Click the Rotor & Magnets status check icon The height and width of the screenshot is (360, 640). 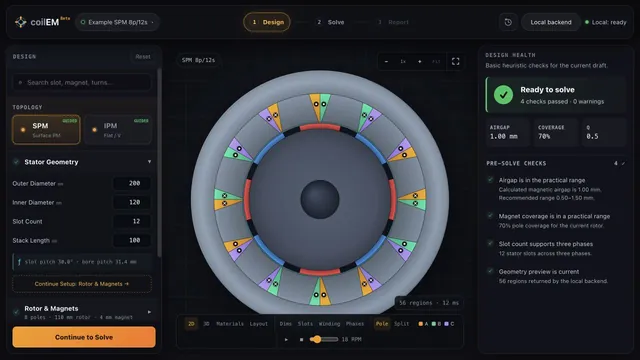(x=16, y=312)
